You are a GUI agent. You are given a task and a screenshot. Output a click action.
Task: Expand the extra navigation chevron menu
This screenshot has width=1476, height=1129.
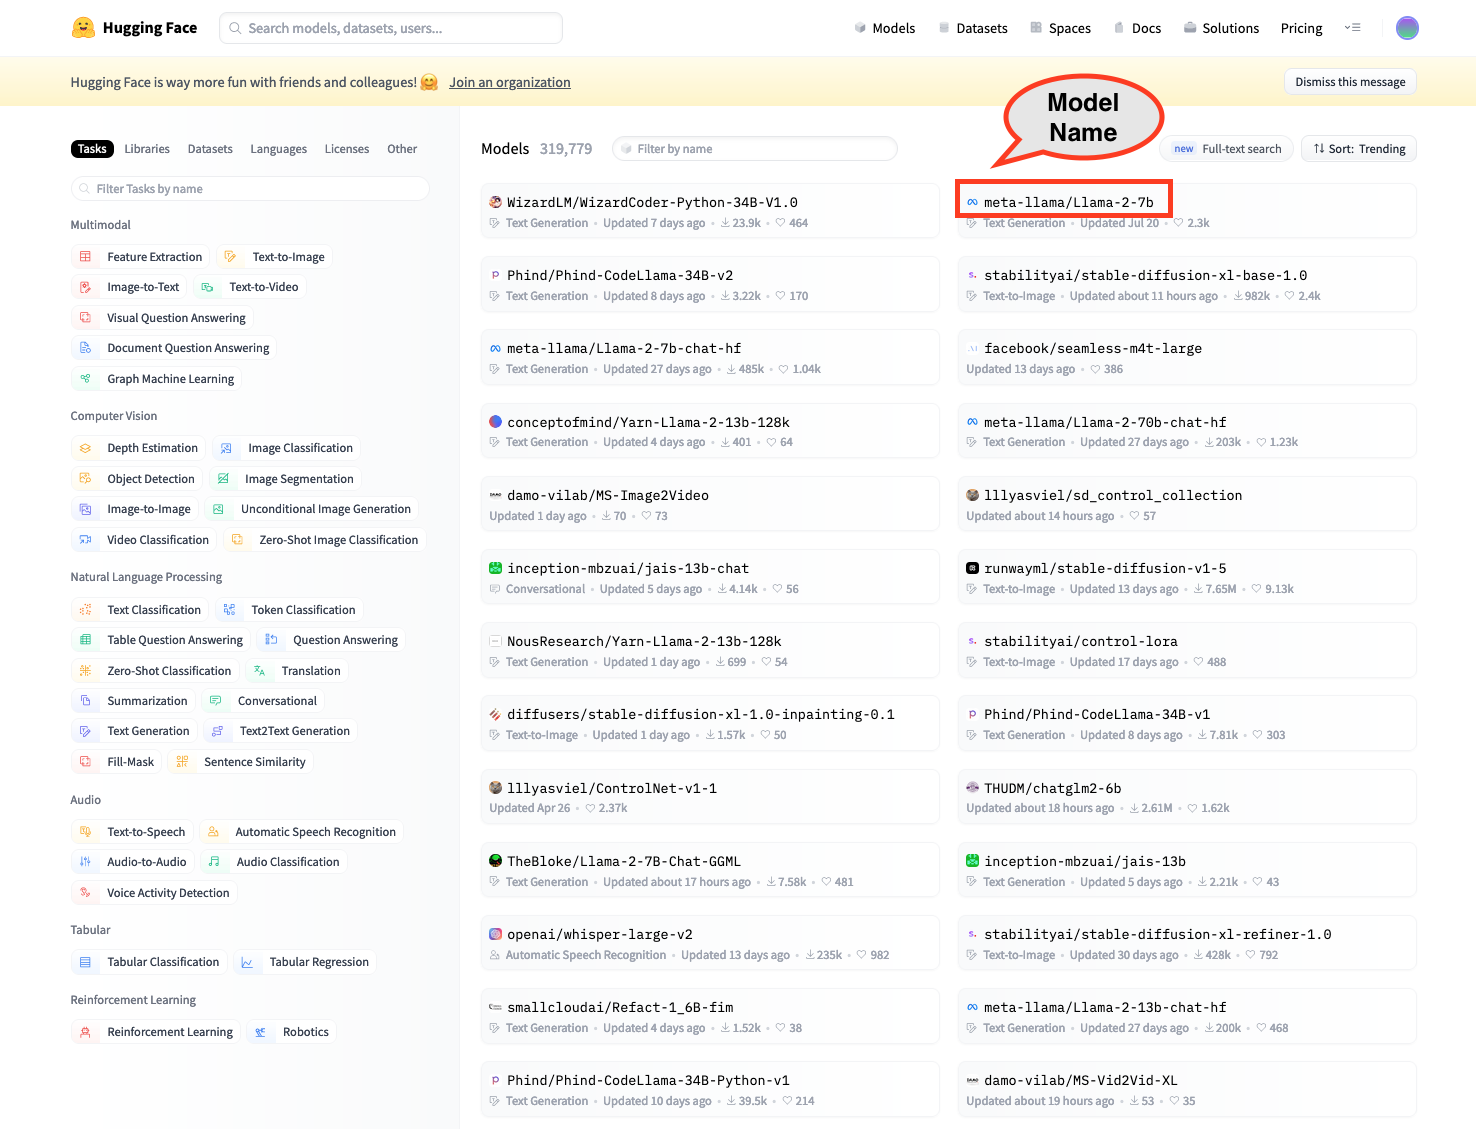tap(1353, 27)
